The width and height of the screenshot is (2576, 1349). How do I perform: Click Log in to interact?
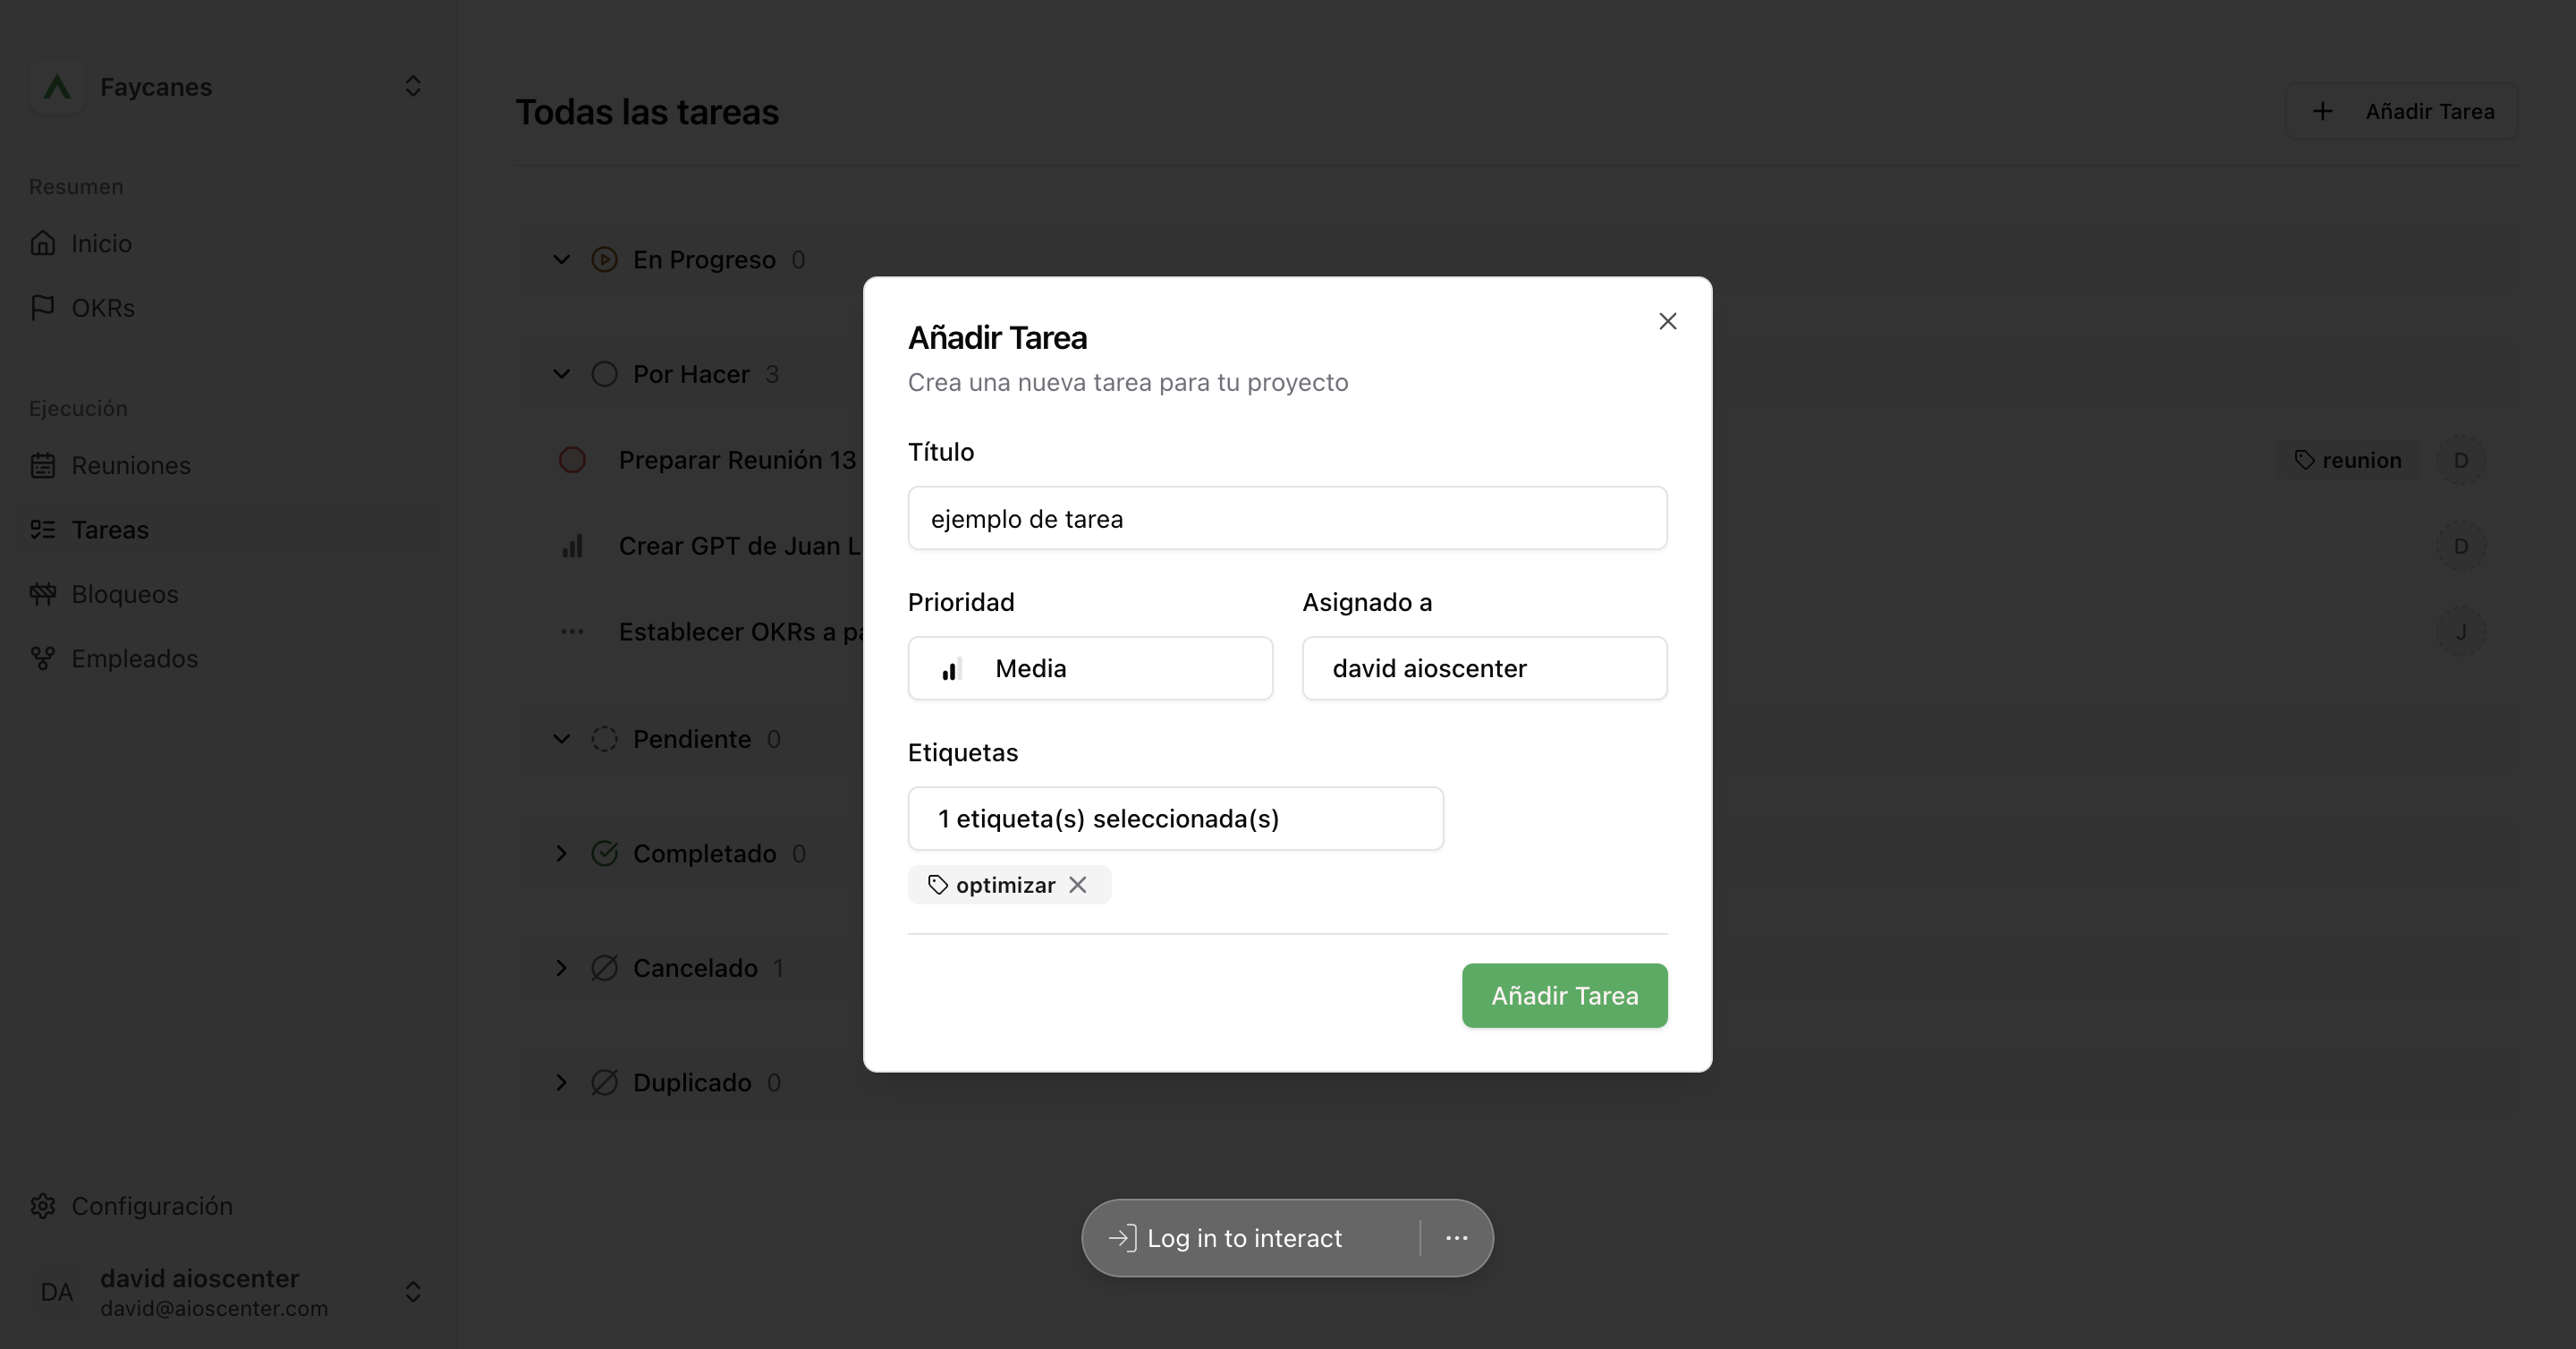pos(1226,1238)
